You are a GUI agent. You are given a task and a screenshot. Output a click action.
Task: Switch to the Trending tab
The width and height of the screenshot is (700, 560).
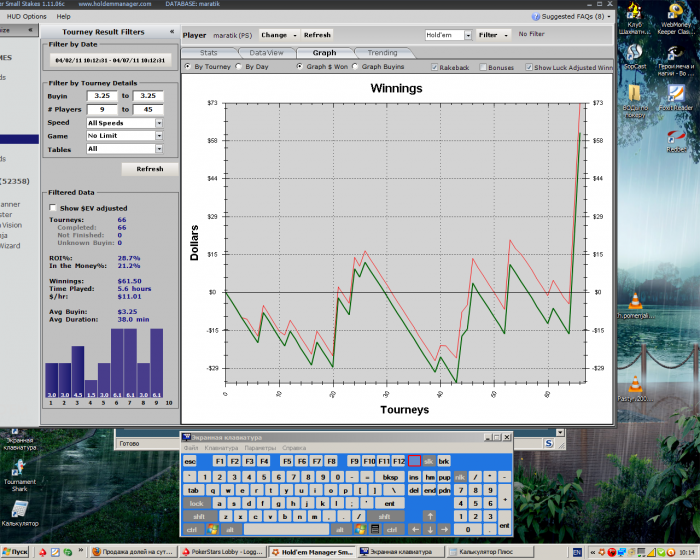381,52
